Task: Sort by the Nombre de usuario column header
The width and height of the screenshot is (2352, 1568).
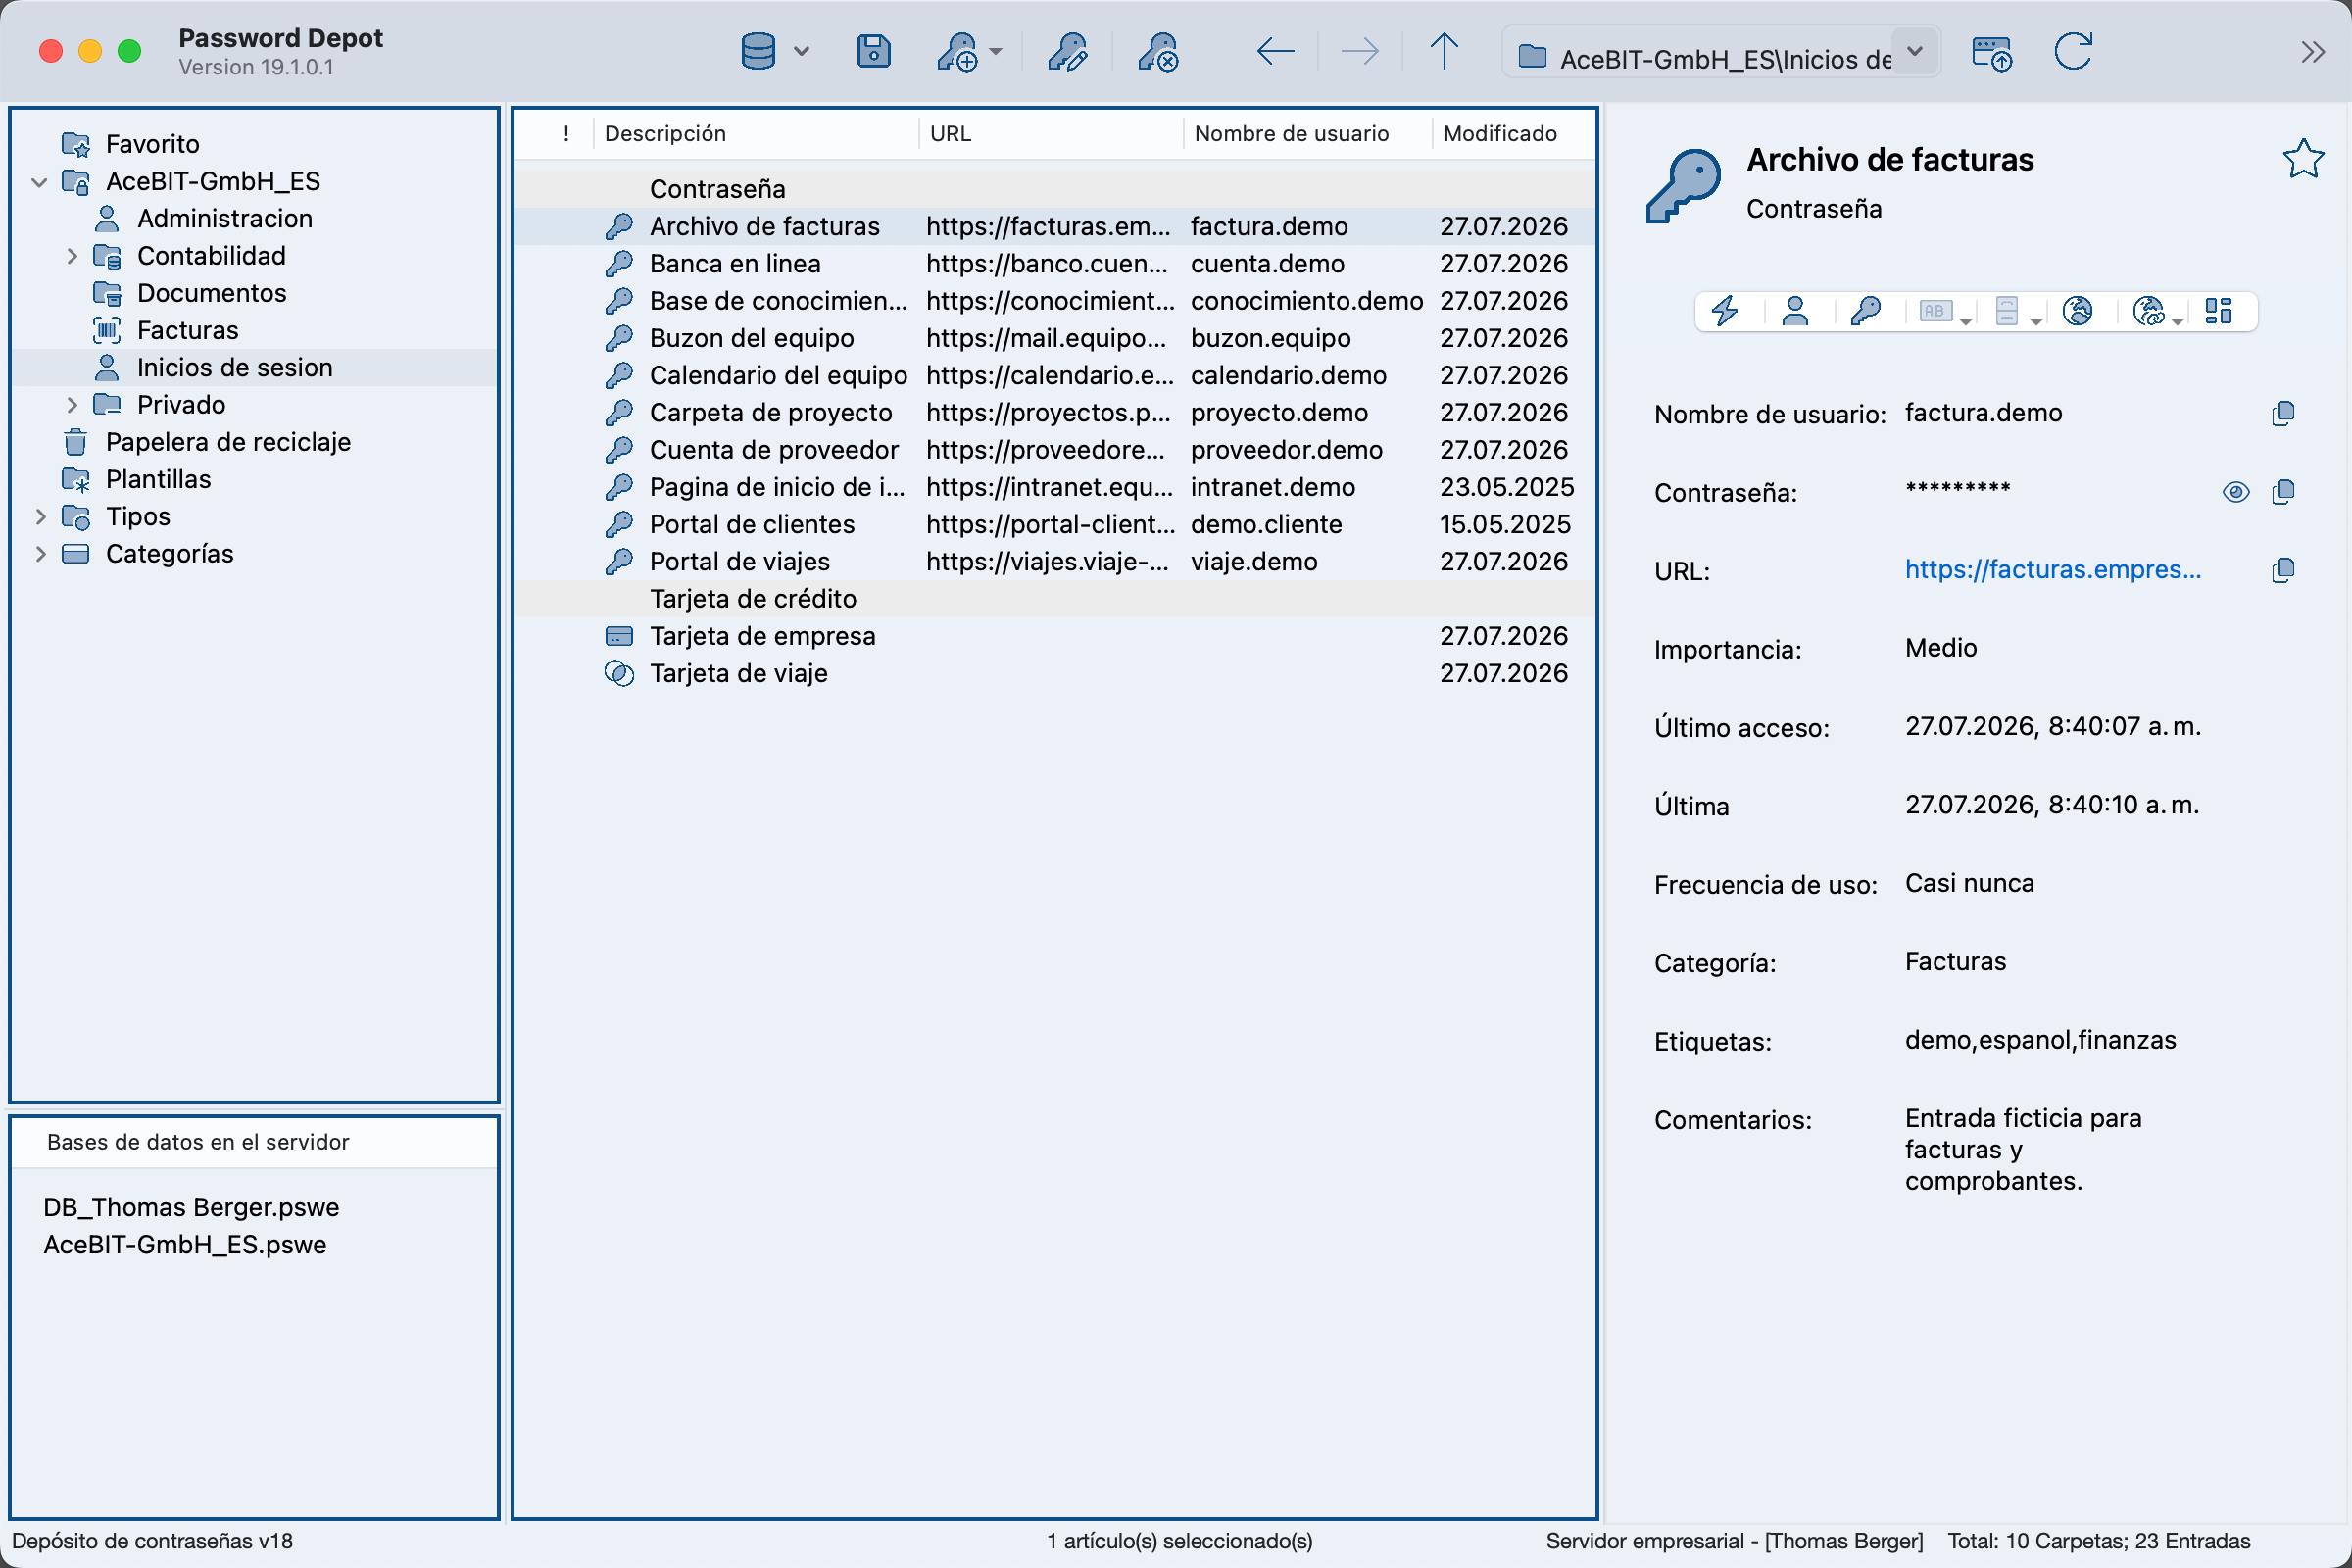Action: click(x=1307, y=133)
